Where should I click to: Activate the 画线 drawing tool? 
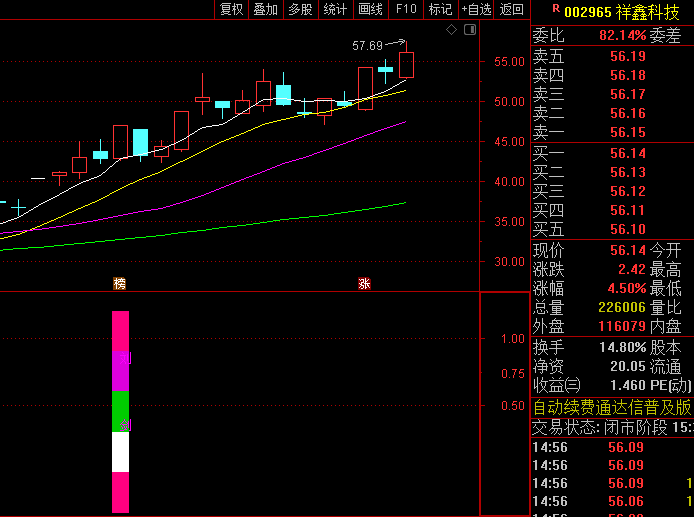click(x=370, y=9)
